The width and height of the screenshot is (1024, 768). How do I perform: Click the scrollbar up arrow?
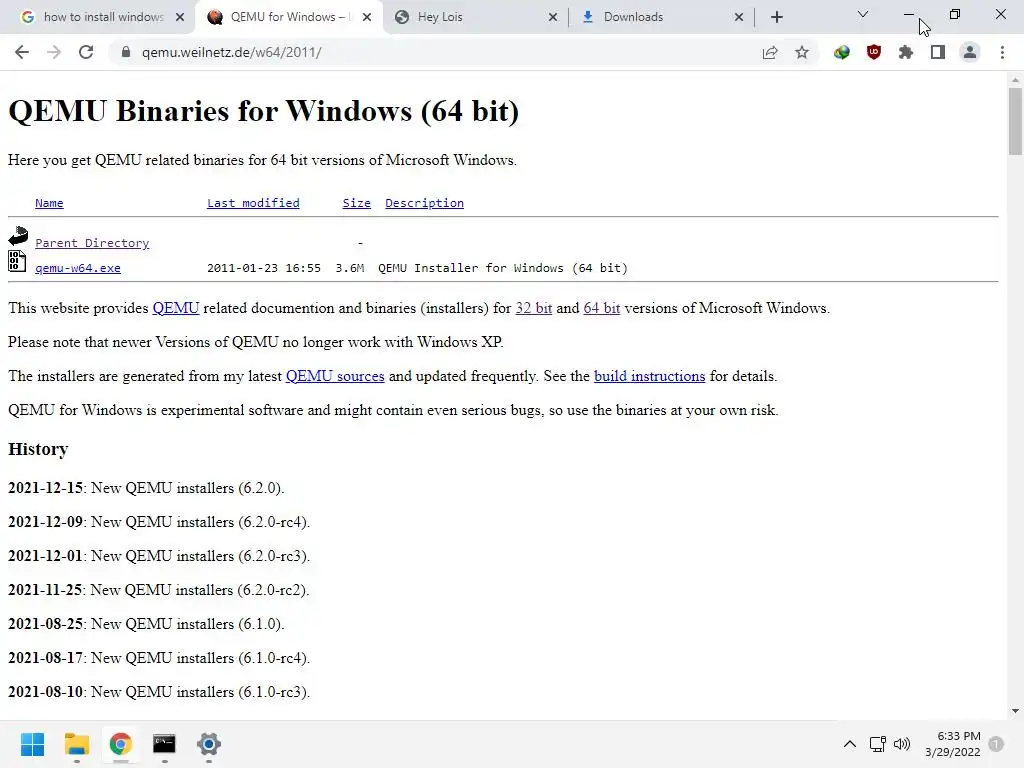tap(1015, 80)
